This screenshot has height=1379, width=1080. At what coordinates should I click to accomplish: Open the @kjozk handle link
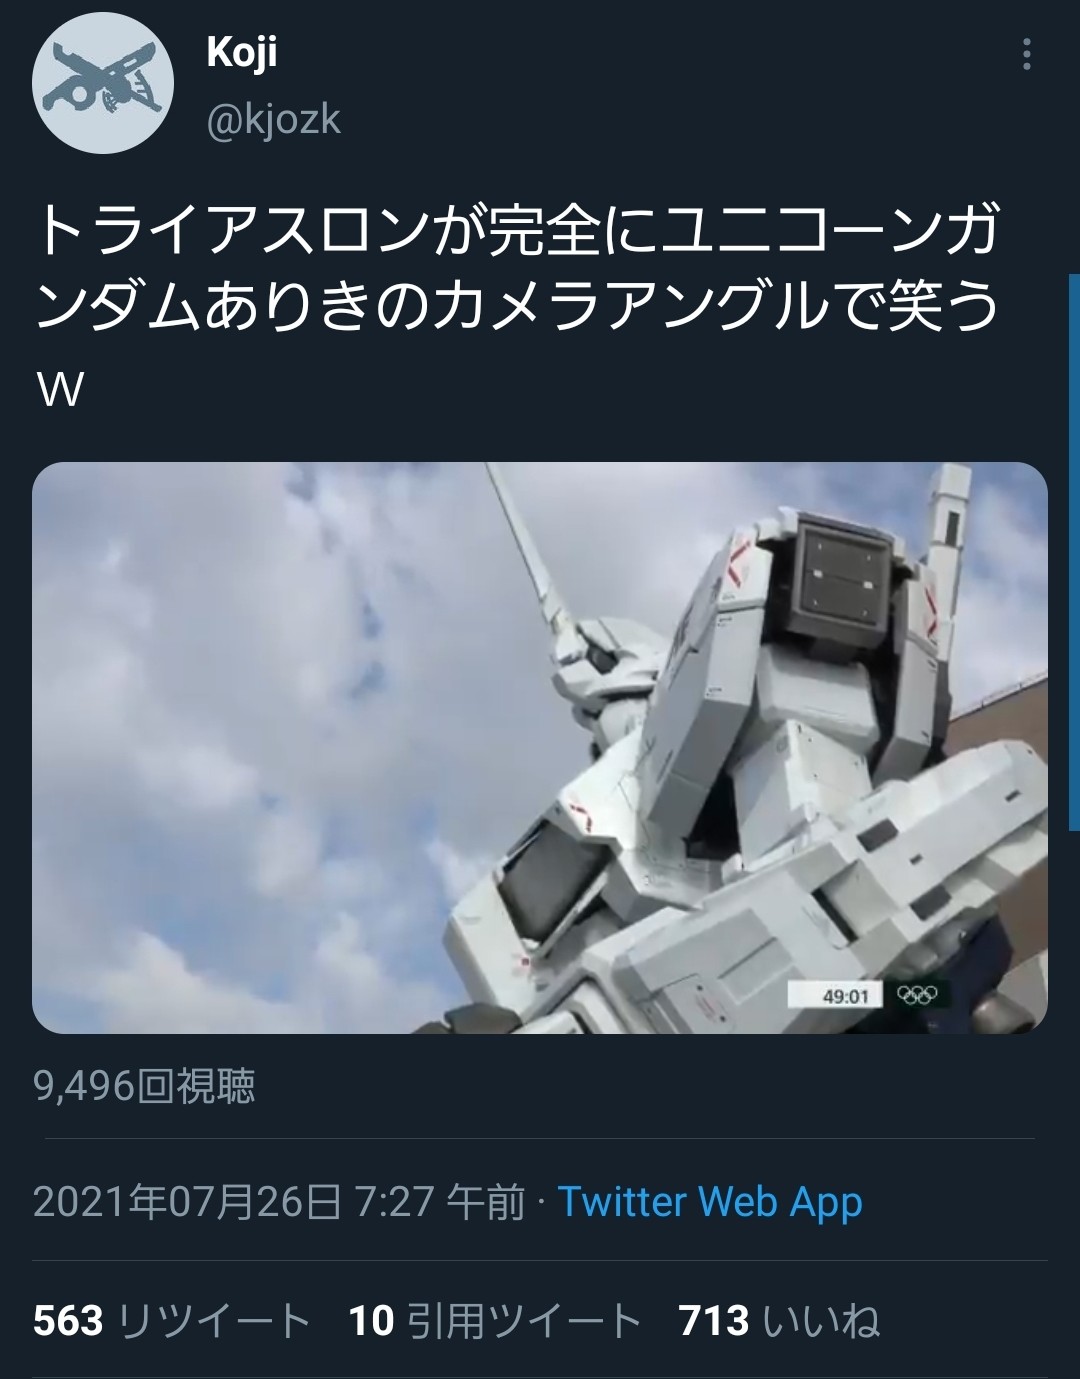273,121
